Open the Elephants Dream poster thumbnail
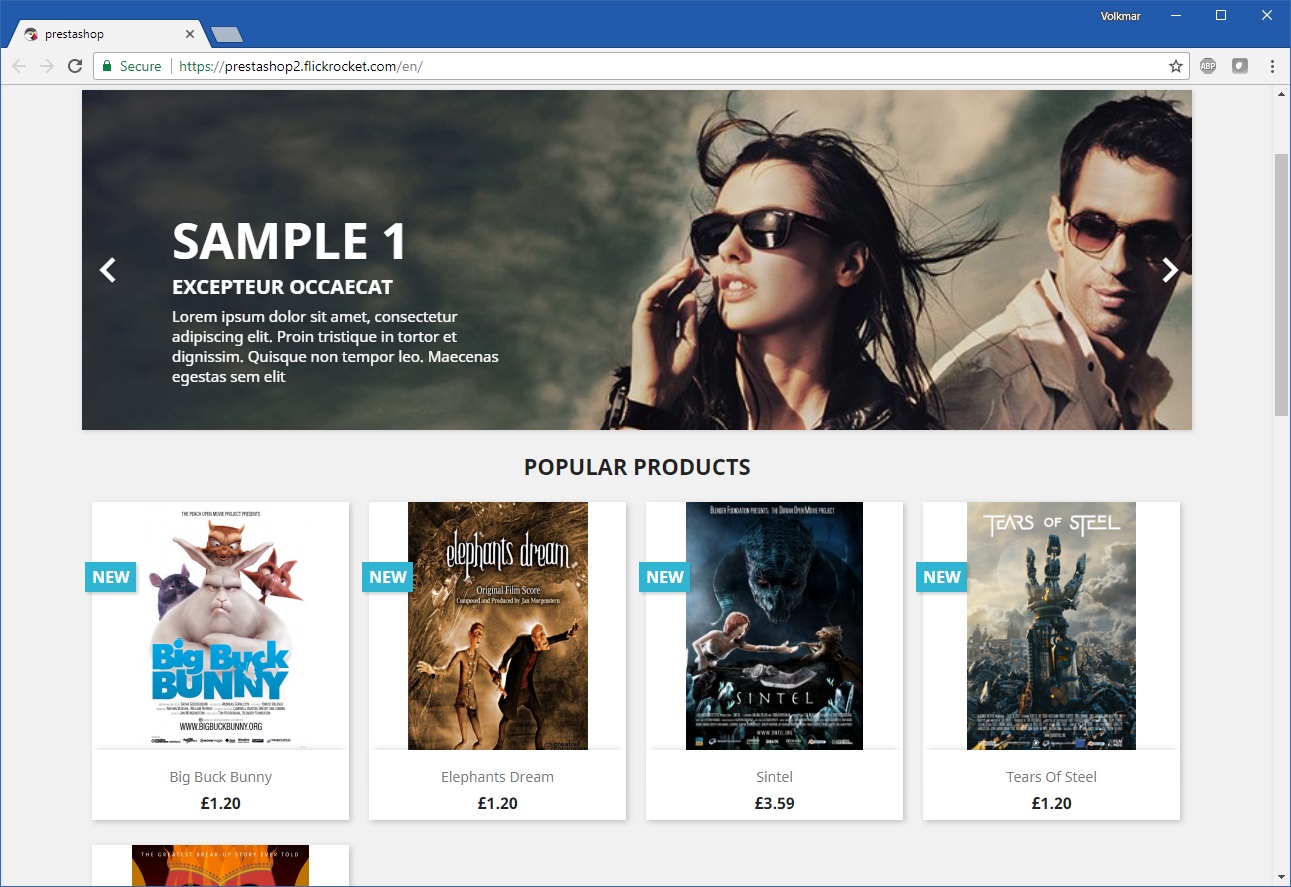 pyautogui.click(x=497, y=626)
